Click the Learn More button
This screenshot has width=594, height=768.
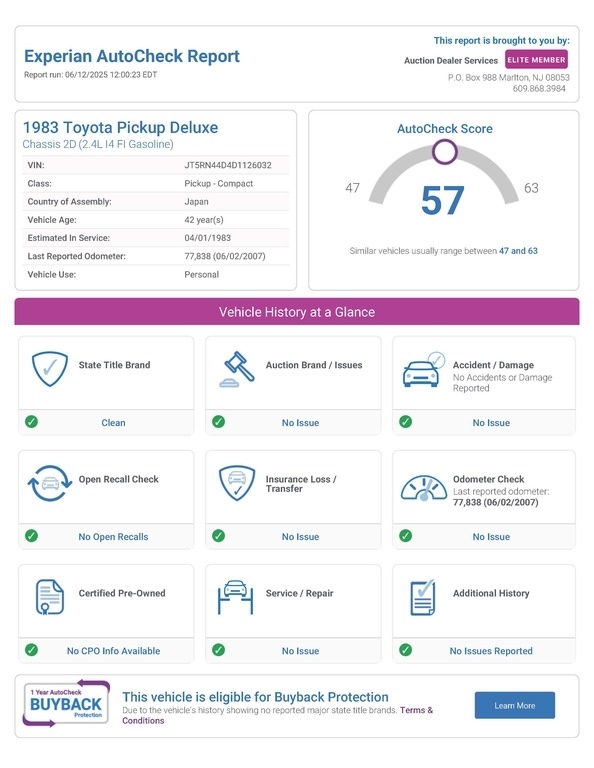515,705
